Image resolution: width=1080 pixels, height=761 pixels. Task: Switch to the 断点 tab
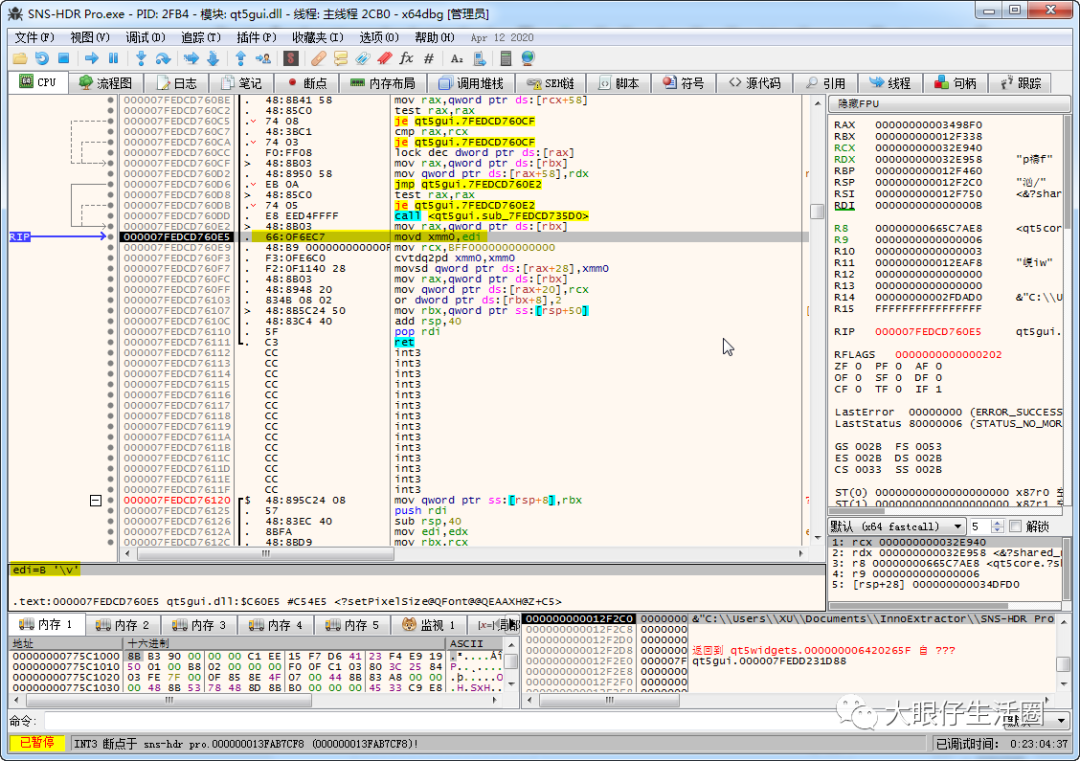point(308,83)
